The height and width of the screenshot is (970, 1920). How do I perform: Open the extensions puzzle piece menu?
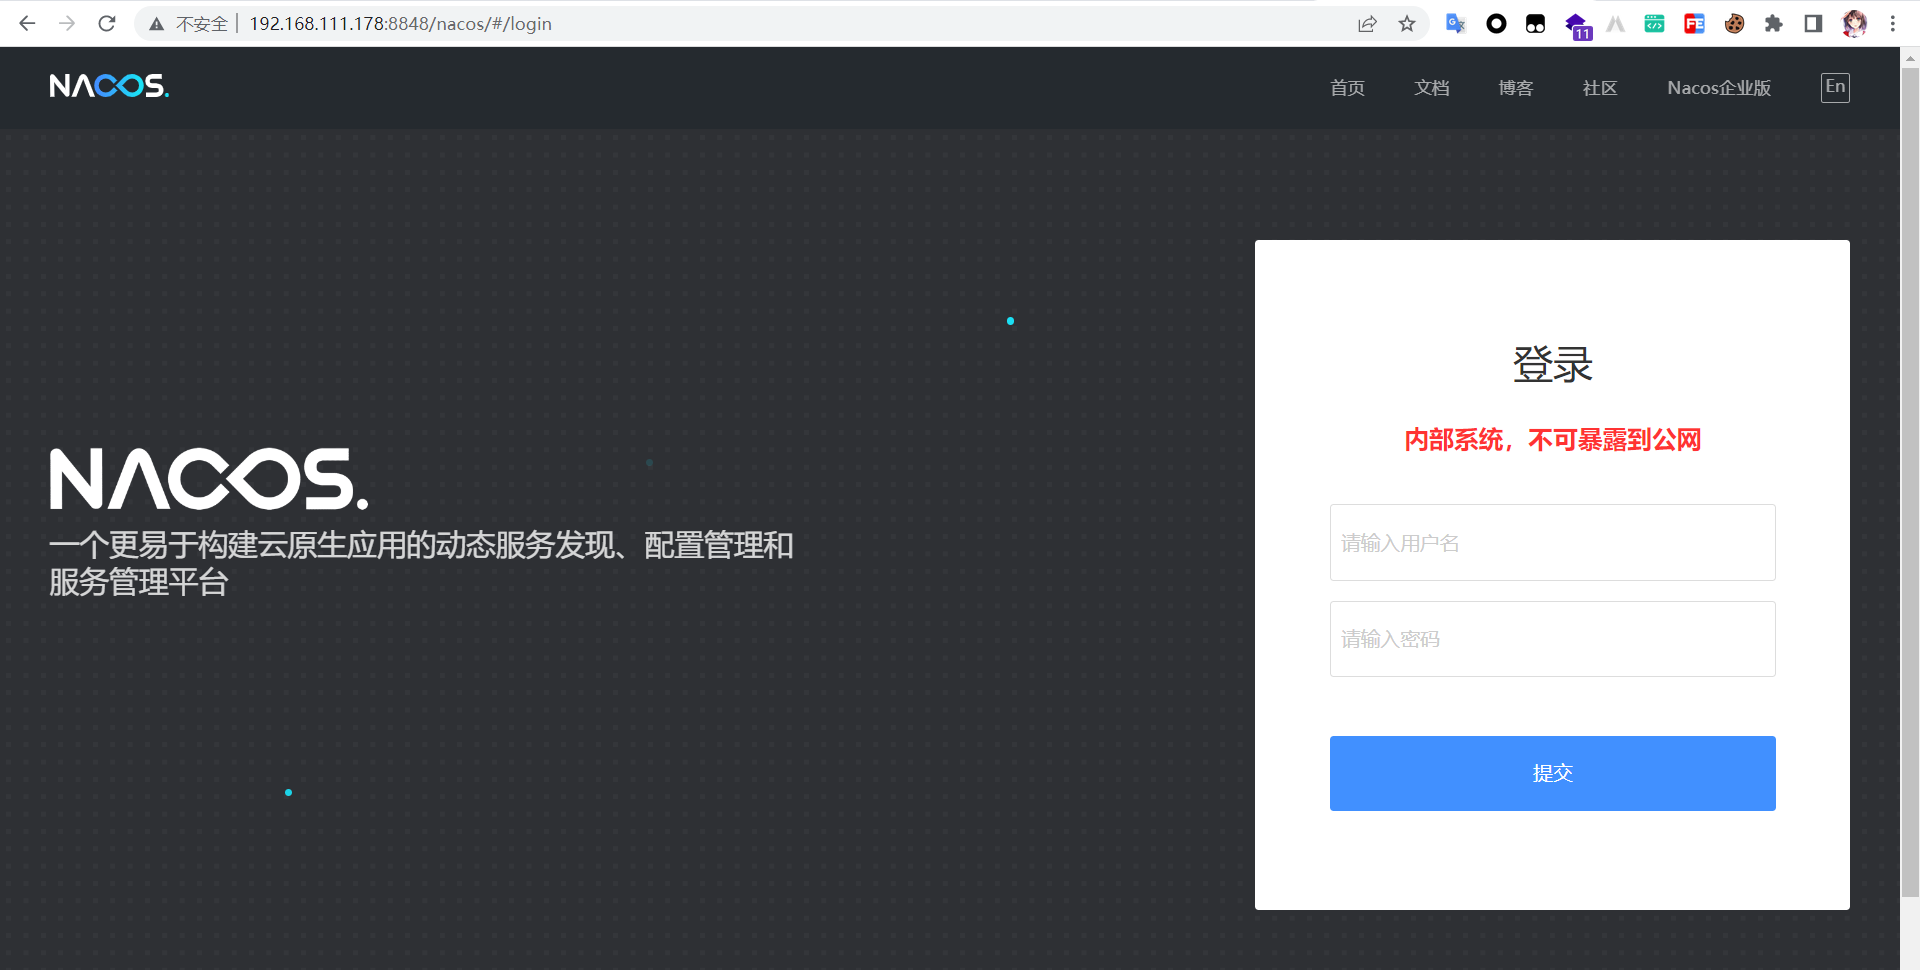pos(1774,24)
